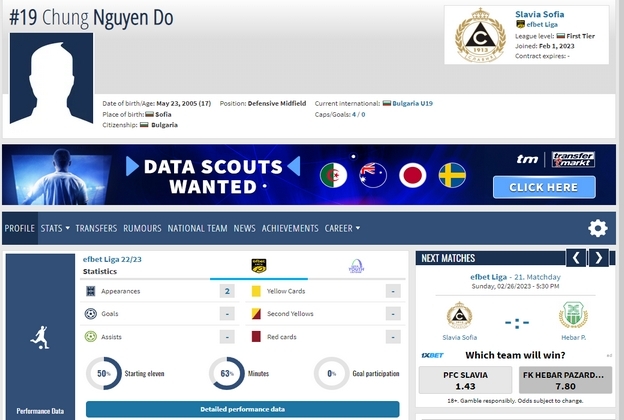Open the settings gear icon
Screen dimensions: 624x420
(x=597, y=228)
